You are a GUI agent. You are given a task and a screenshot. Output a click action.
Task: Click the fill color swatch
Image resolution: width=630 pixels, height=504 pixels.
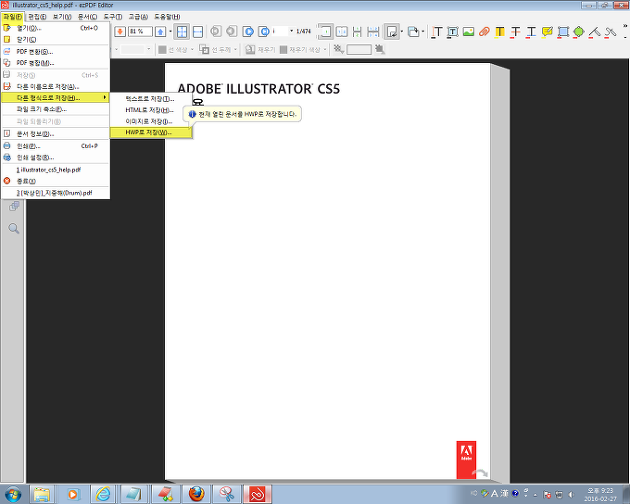click(x=284, y=49)
